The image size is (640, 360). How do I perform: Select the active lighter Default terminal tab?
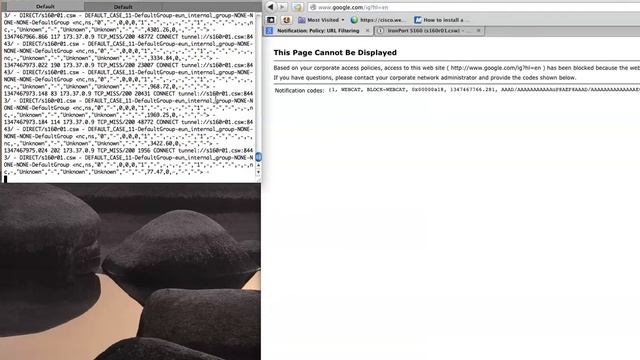click(x=45, y=7)
